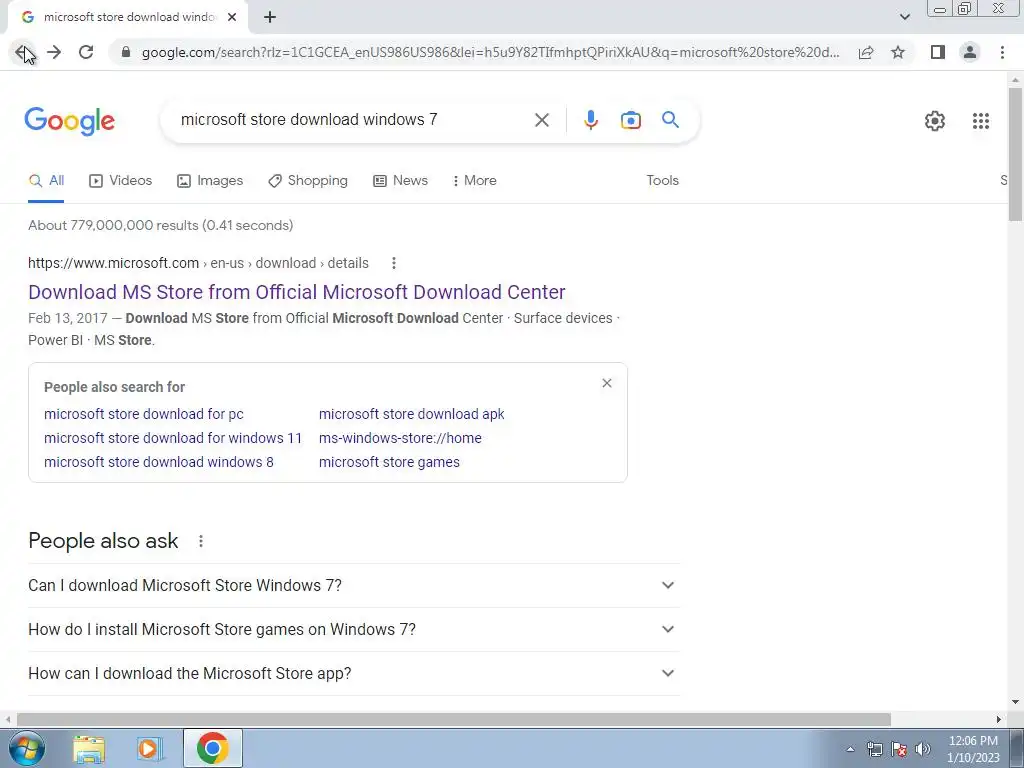Search microsoft store download for windows 11
The height and width of the screenshot is (768, 1024).
pos(173,438)
